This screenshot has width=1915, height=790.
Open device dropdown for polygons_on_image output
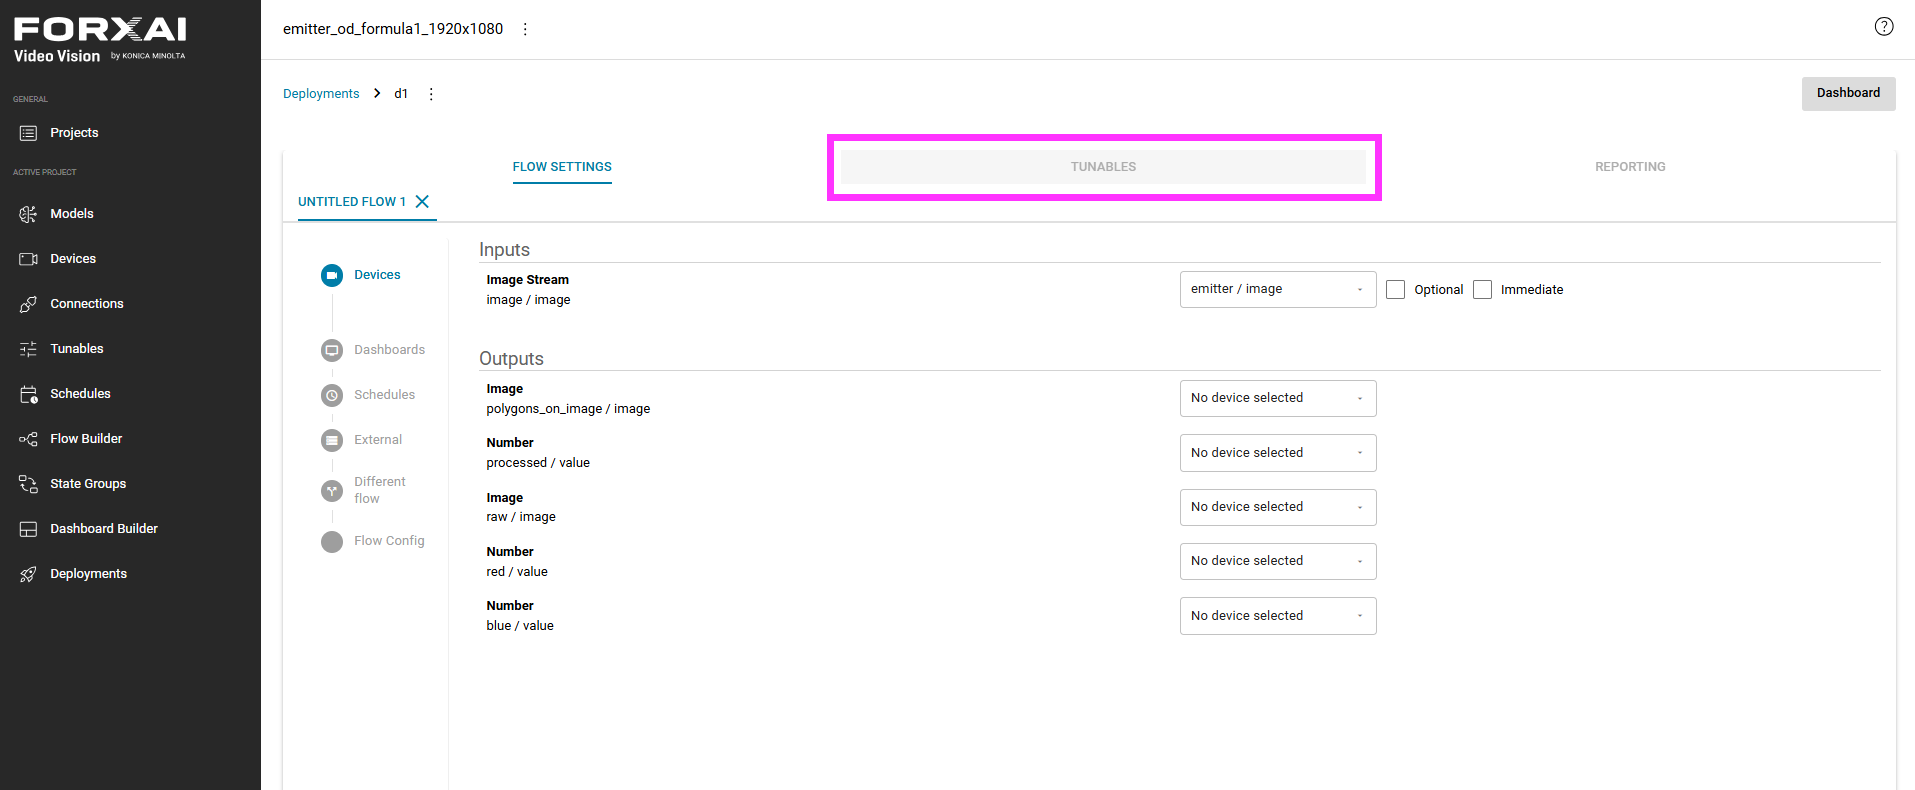(1278, 398)
